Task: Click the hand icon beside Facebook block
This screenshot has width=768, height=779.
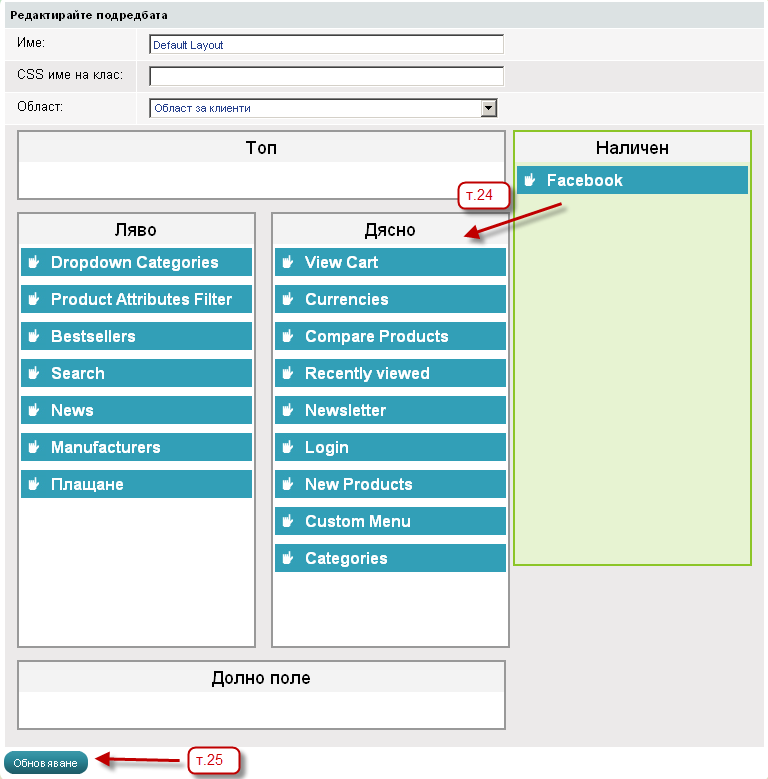Action: 531,180
